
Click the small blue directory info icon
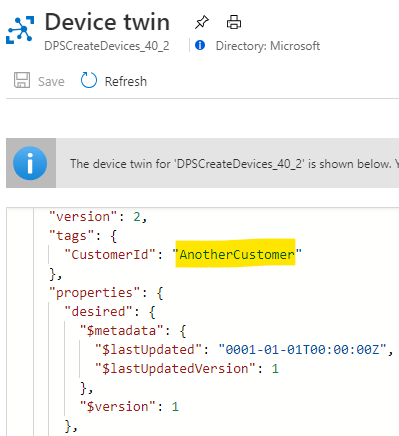(200, 45)
